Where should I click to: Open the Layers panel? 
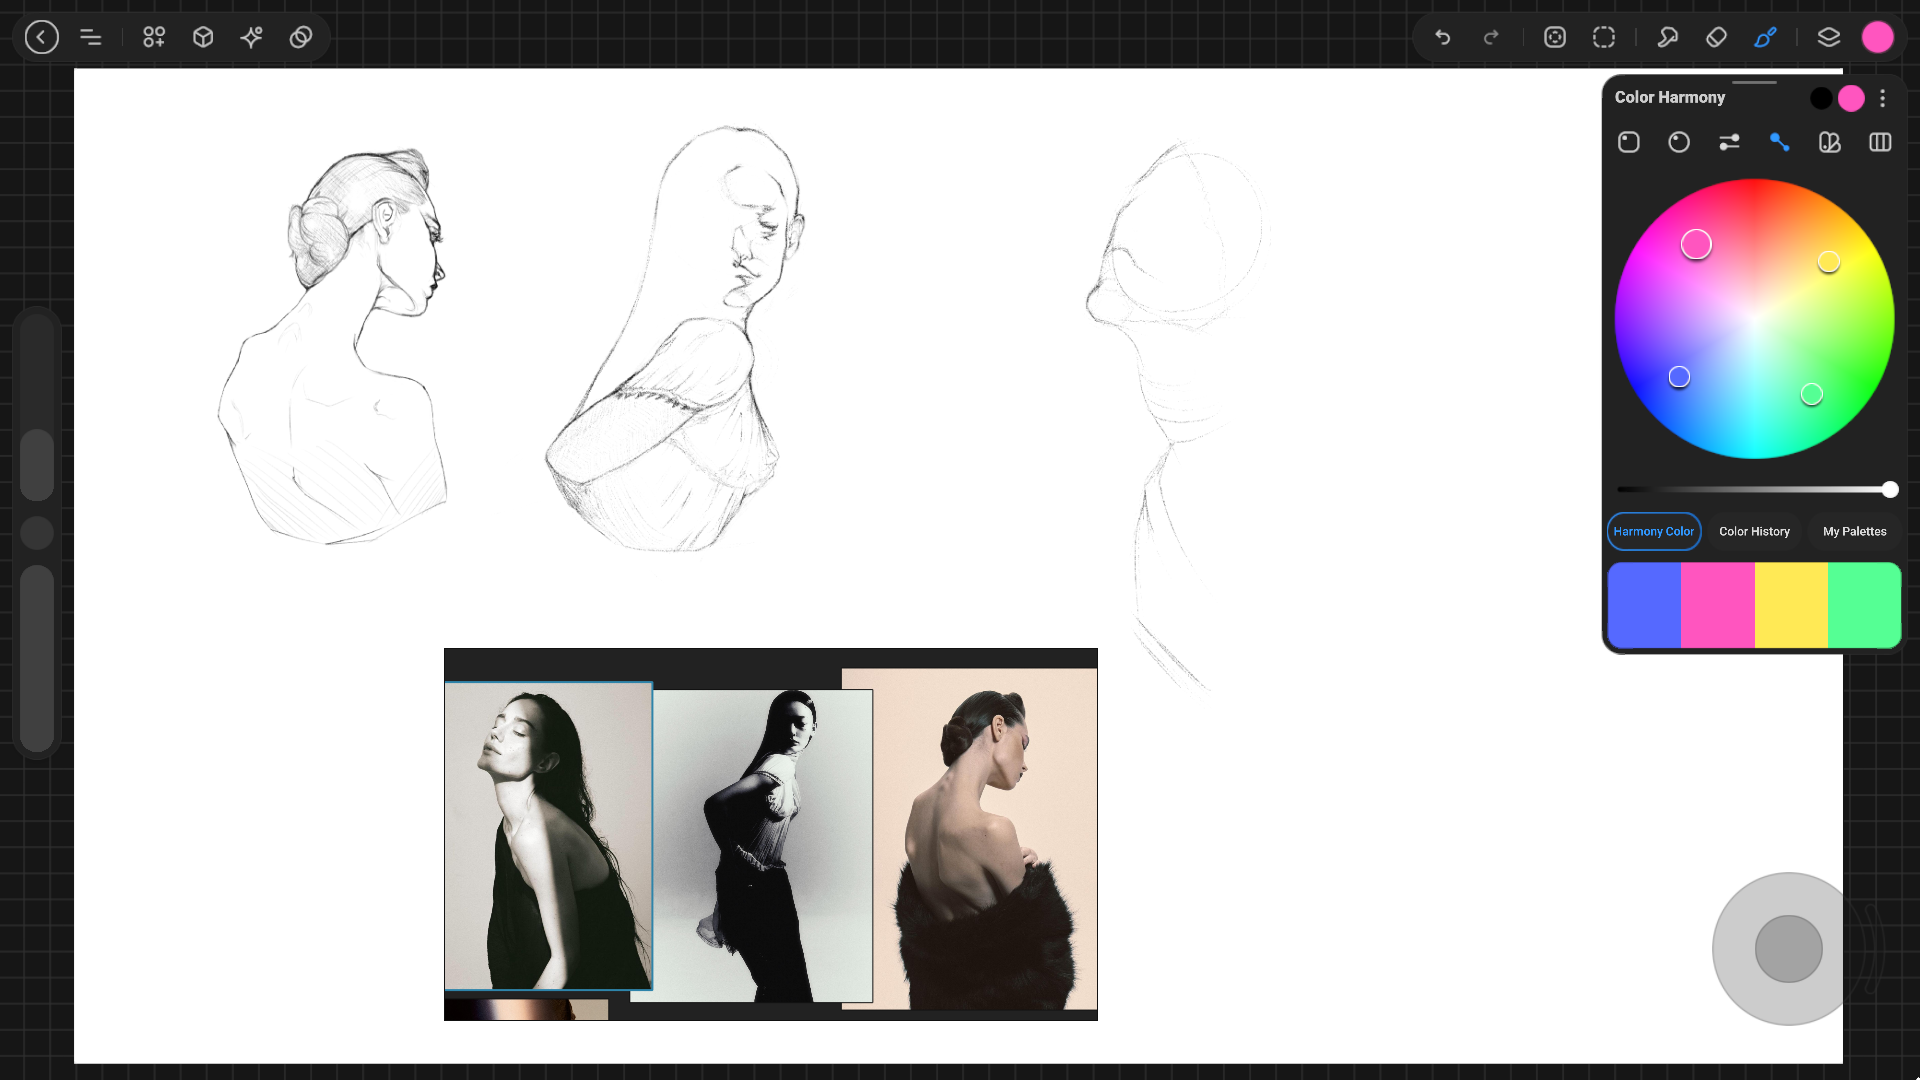pos(1828,37)
